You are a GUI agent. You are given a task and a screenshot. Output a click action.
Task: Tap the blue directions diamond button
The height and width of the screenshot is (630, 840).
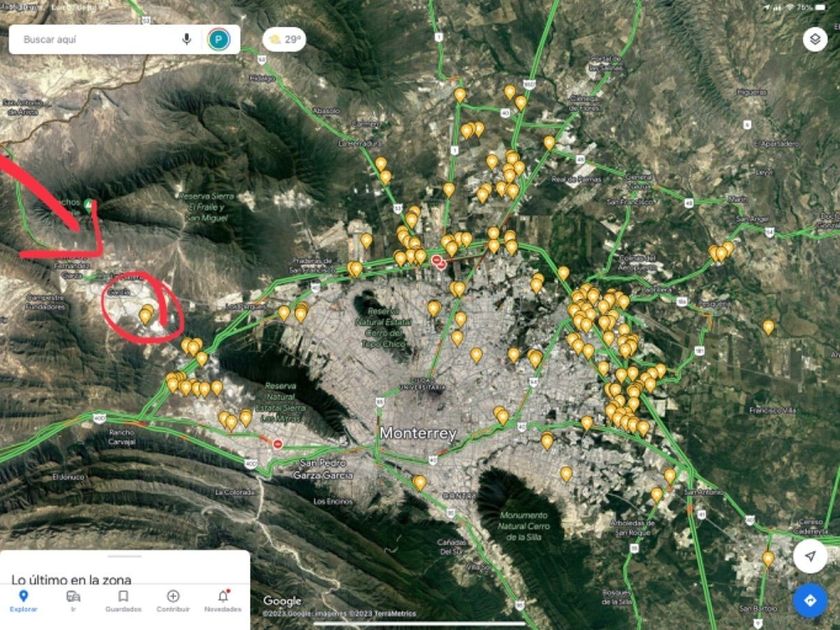(x=810, y=601)
